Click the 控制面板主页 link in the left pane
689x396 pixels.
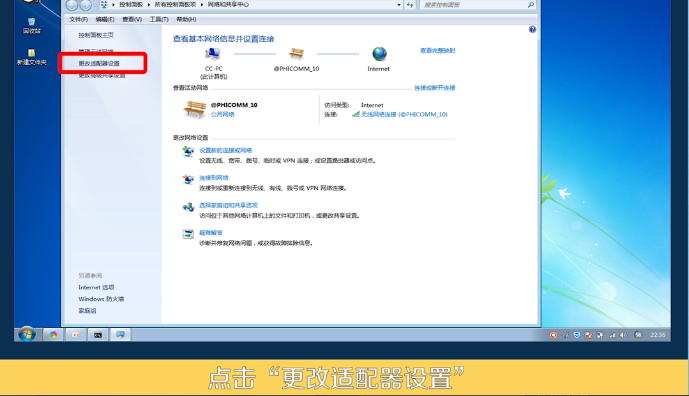pos(96,35)
